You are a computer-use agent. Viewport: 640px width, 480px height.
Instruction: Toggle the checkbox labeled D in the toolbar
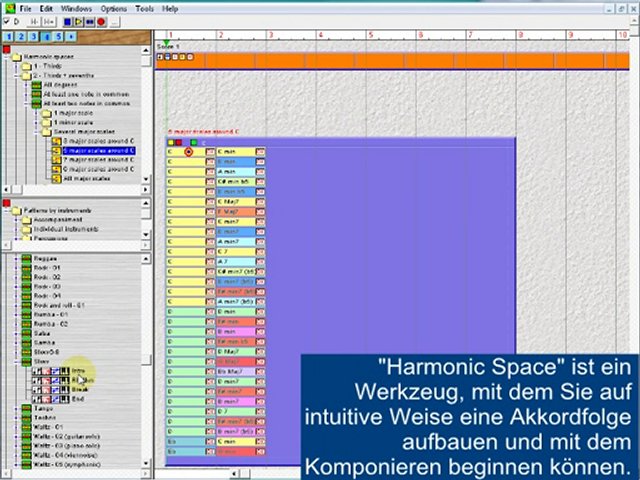7,21
